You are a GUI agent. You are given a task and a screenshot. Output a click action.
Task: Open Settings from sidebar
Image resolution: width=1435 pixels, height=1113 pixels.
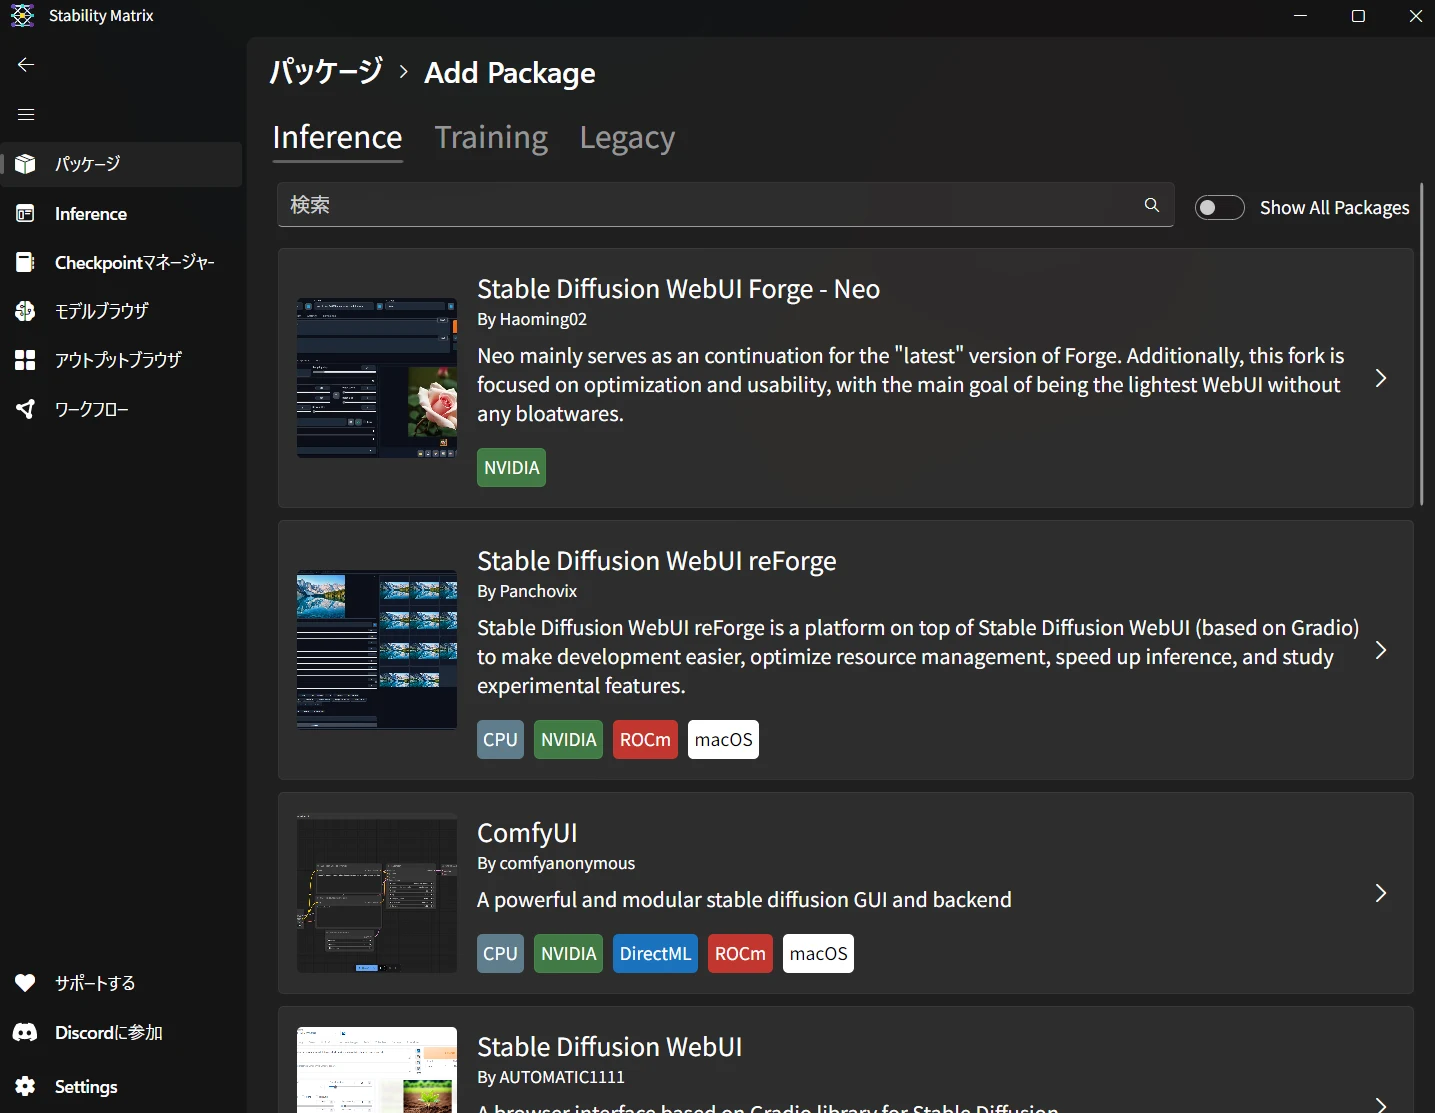tap(121, 1086)
